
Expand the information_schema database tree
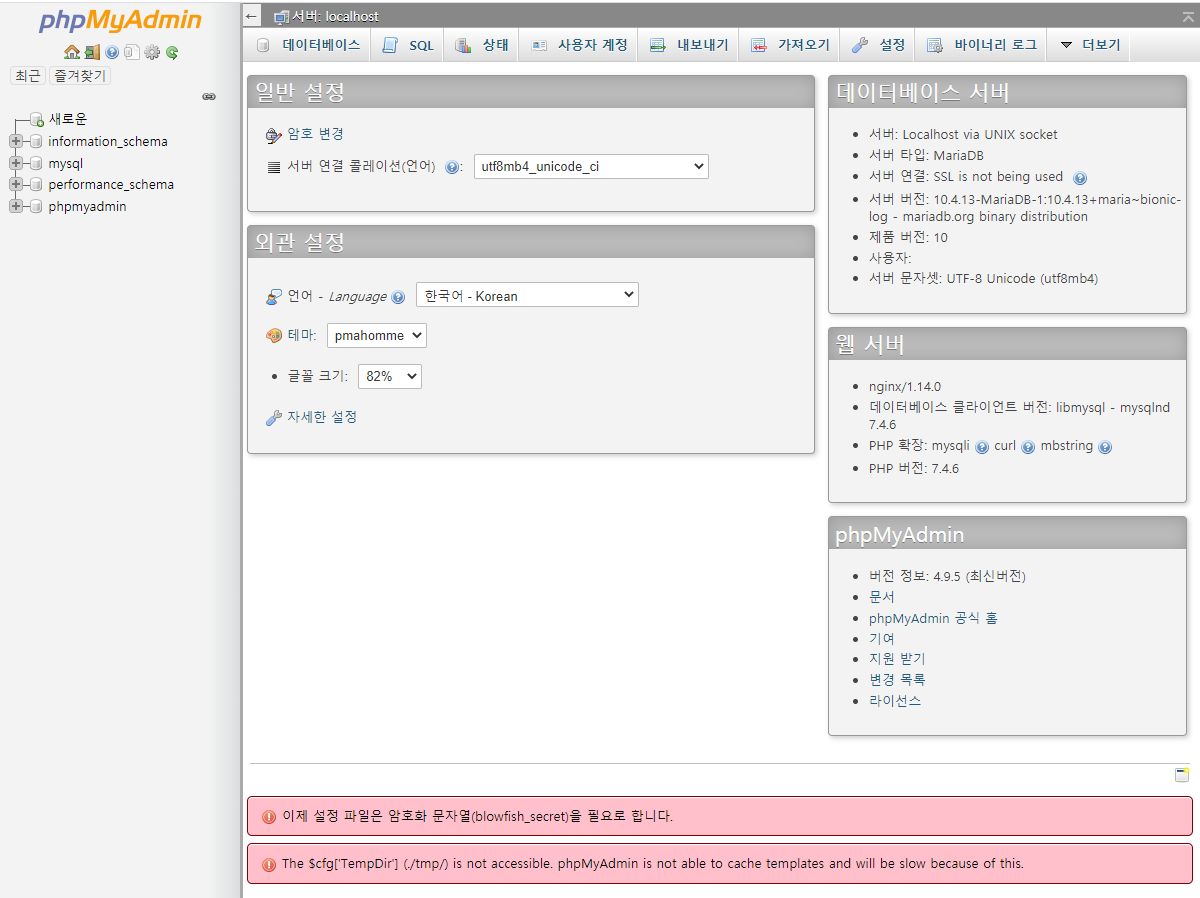[16, 141]
